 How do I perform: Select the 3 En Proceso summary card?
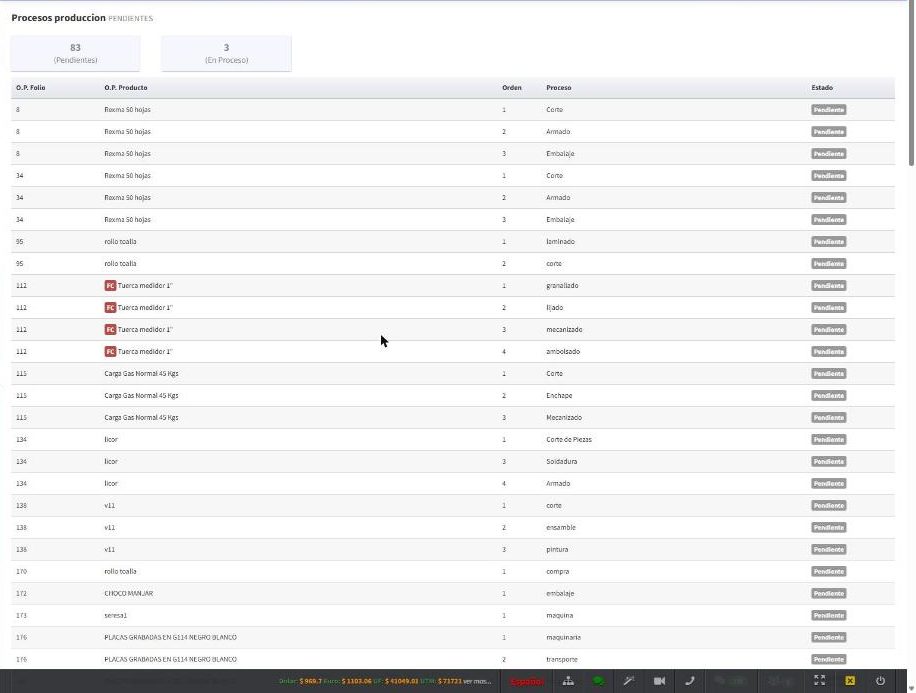(226, 53)
